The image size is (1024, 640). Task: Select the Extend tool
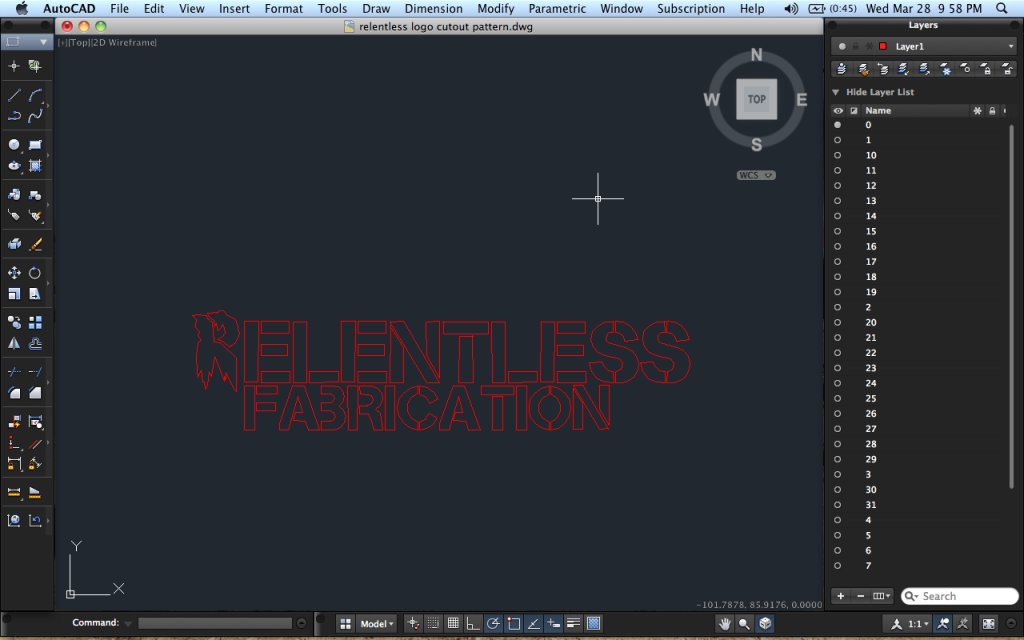point(35,372)
